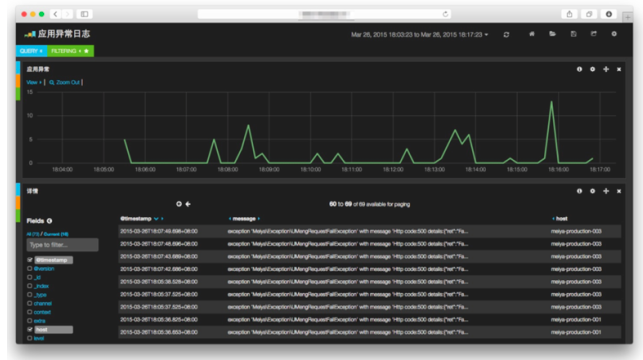643x360 pixels.
Task: Show info for the histogram panel
Action: (579, 69)
